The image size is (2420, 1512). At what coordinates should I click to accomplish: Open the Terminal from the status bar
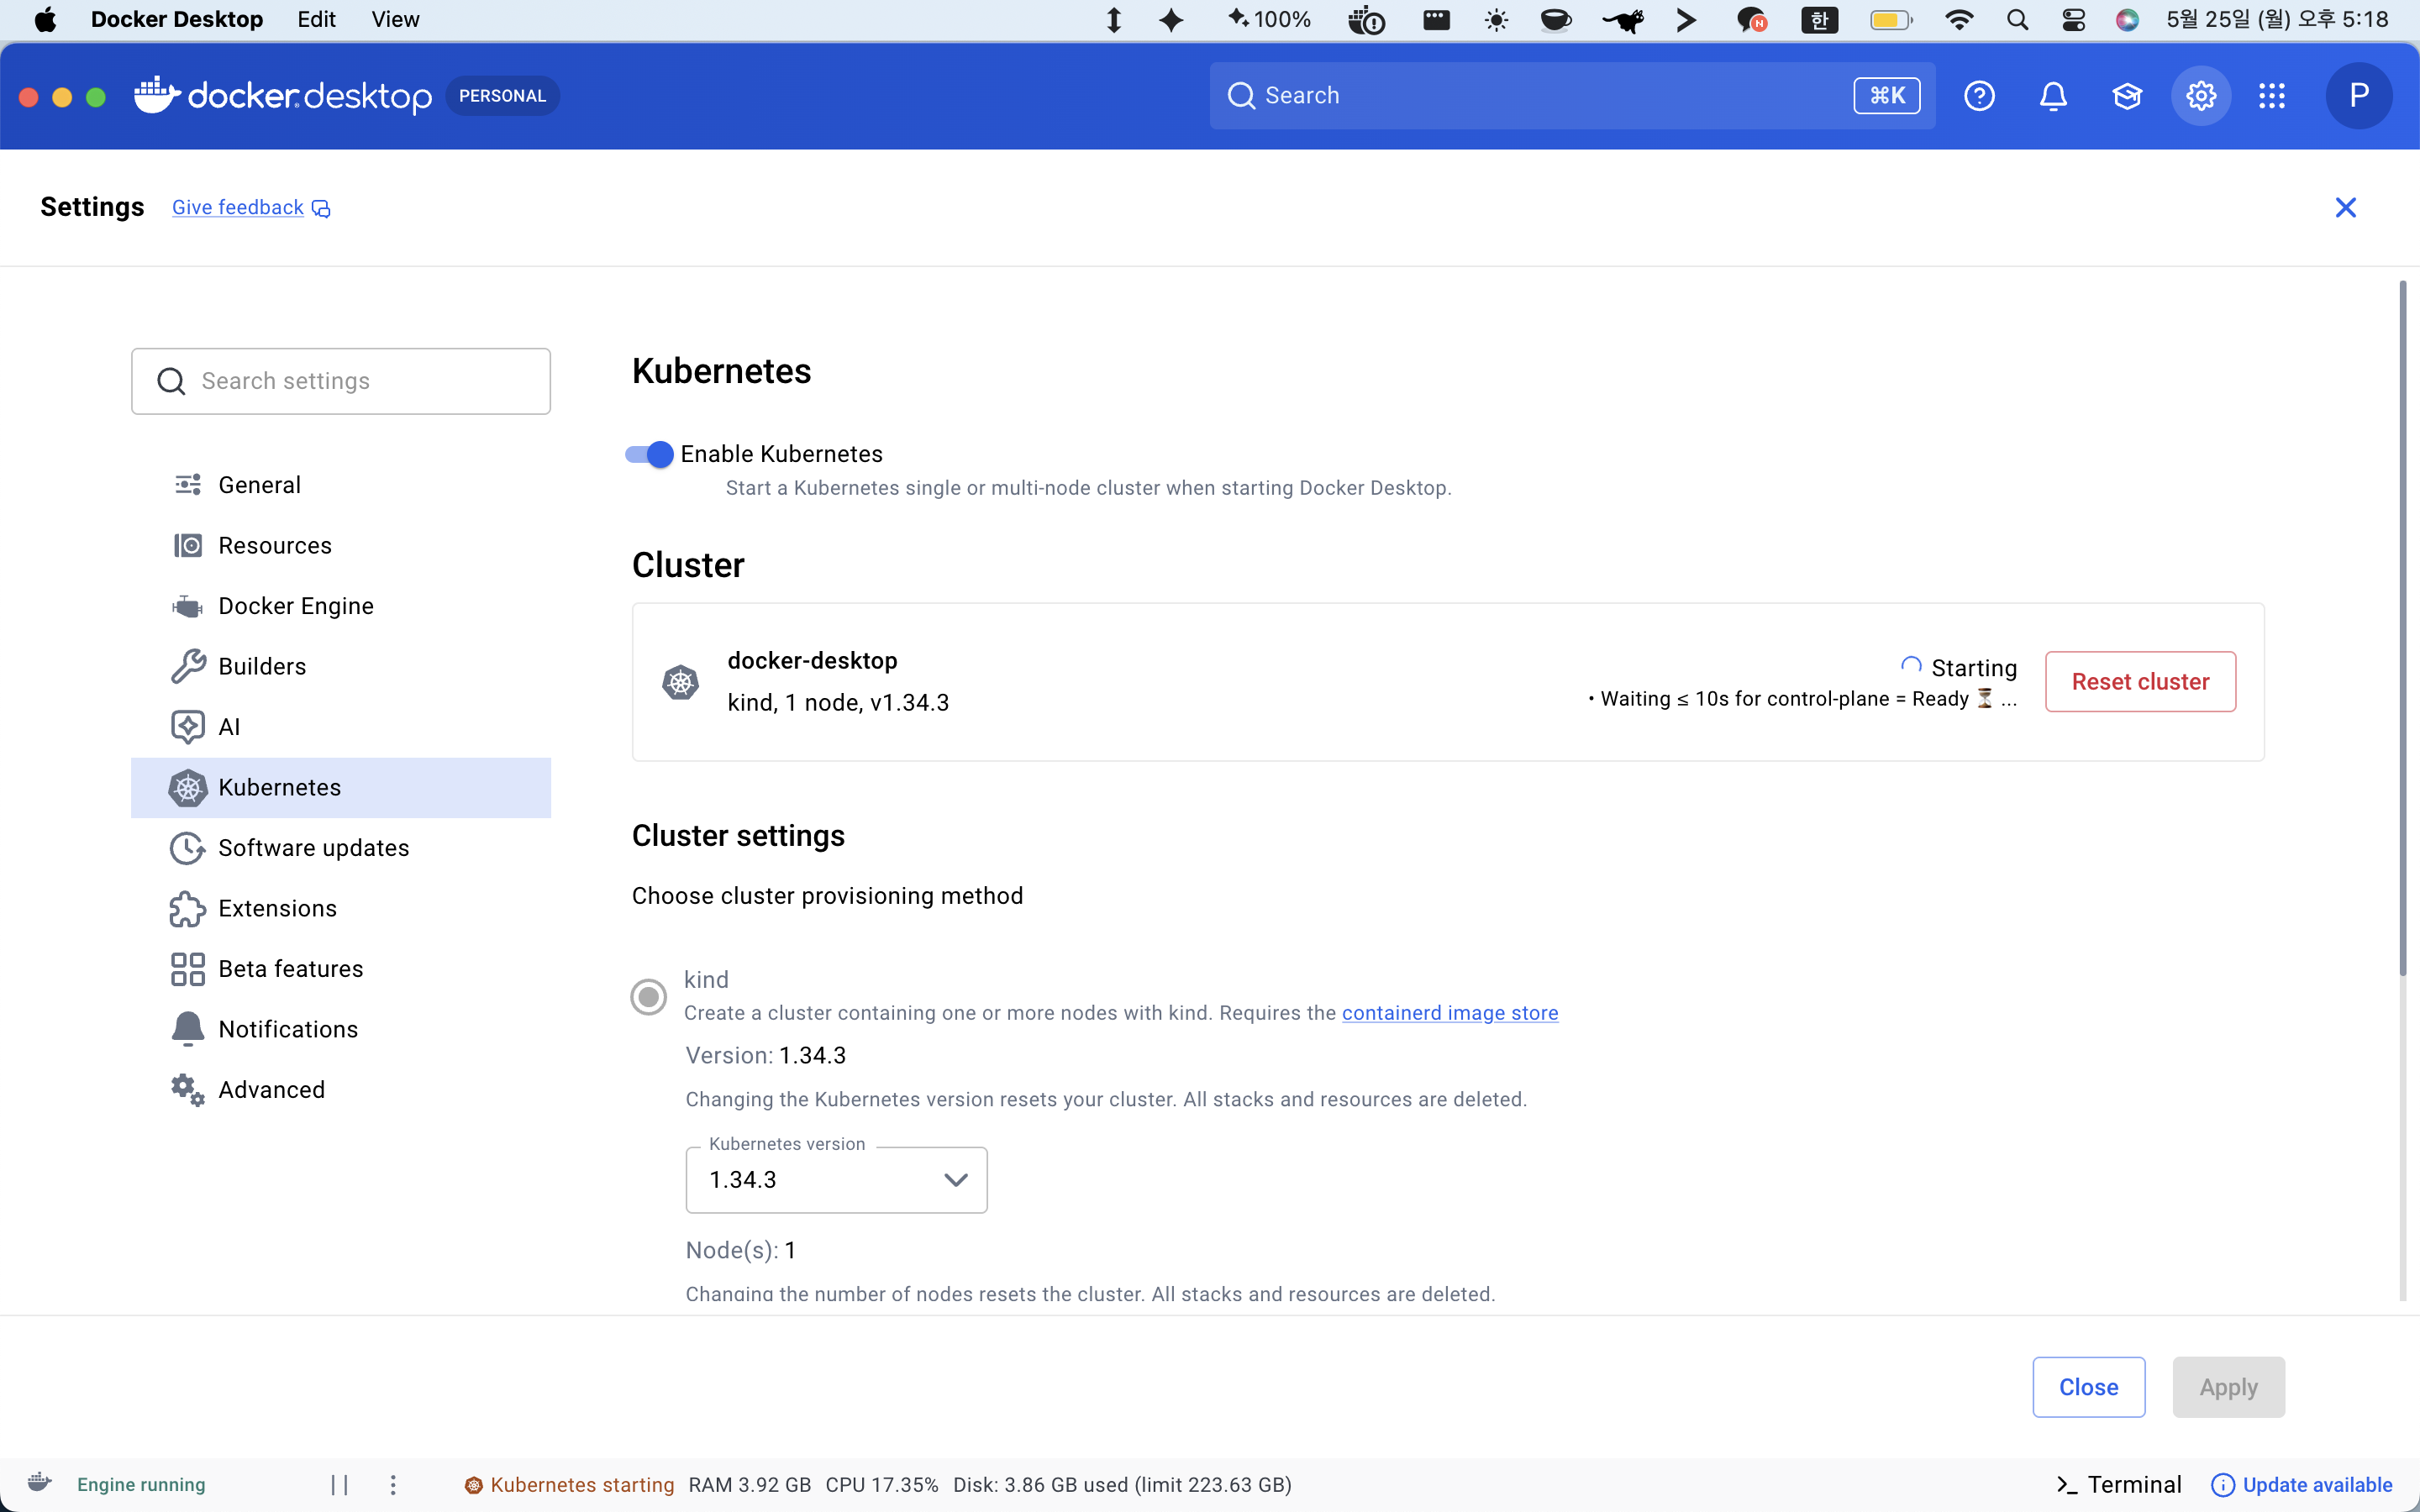pyautogui.click(x=2119, y=1484)
